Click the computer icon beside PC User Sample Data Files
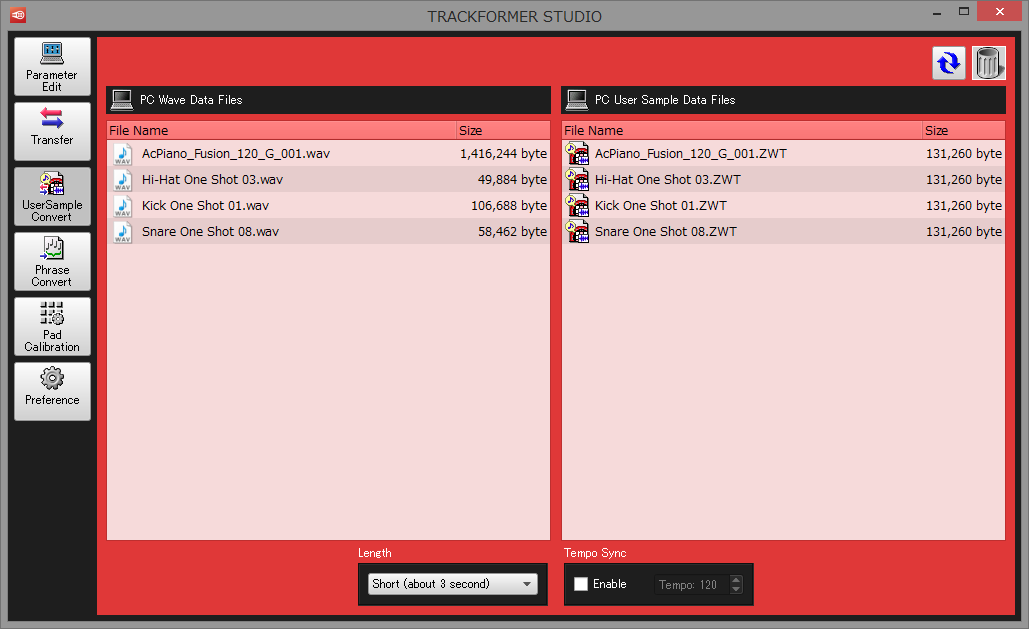 (x=577, y=100)
